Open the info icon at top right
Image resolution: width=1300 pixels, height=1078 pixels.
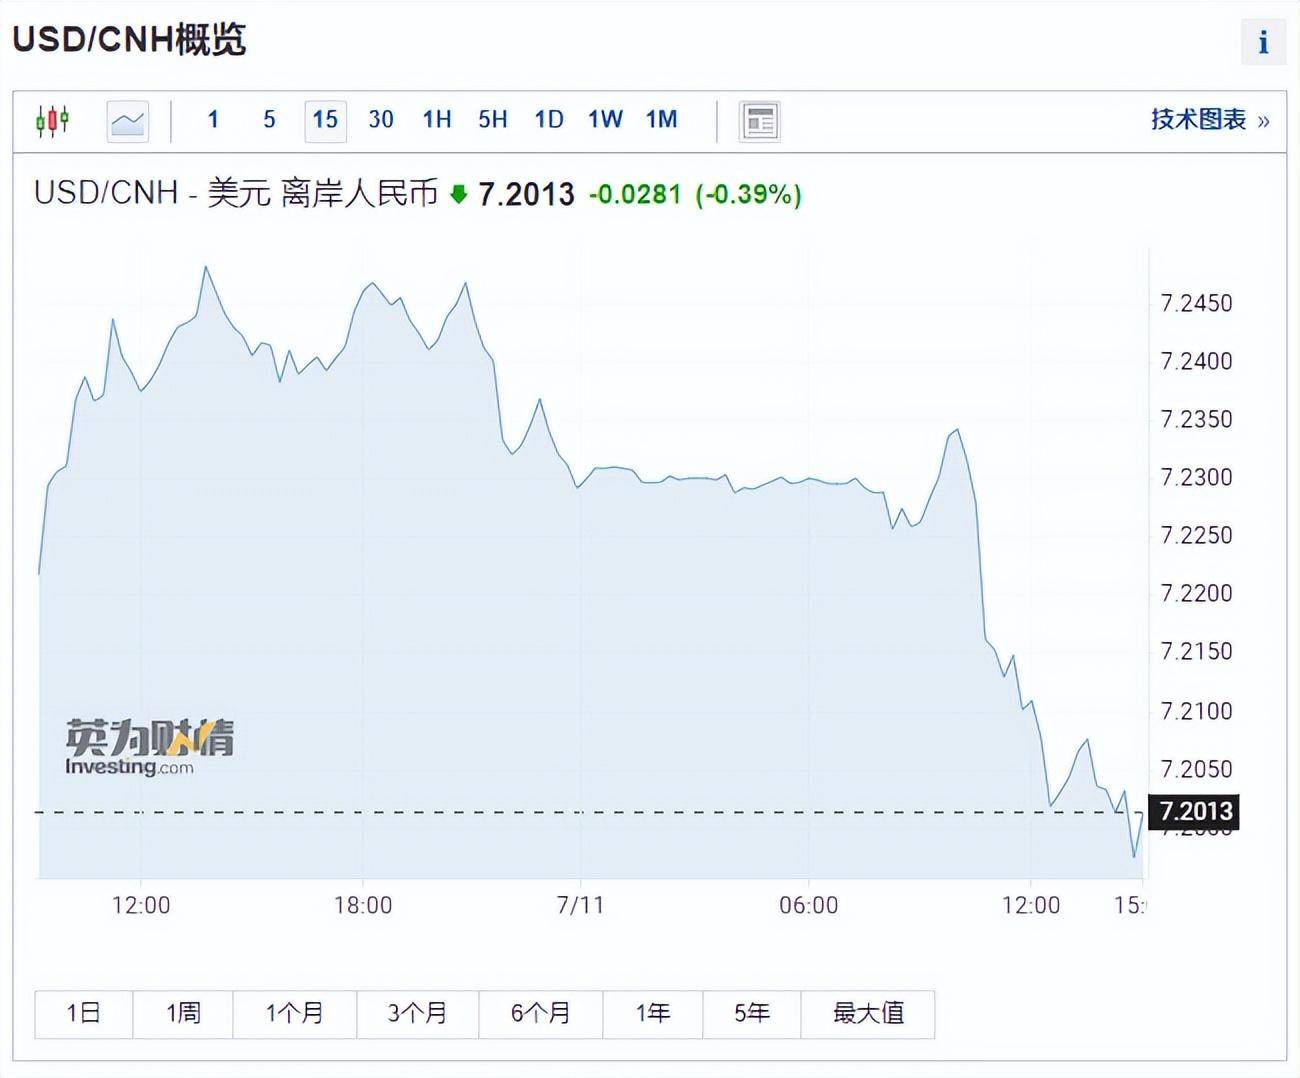[1263, 42]
